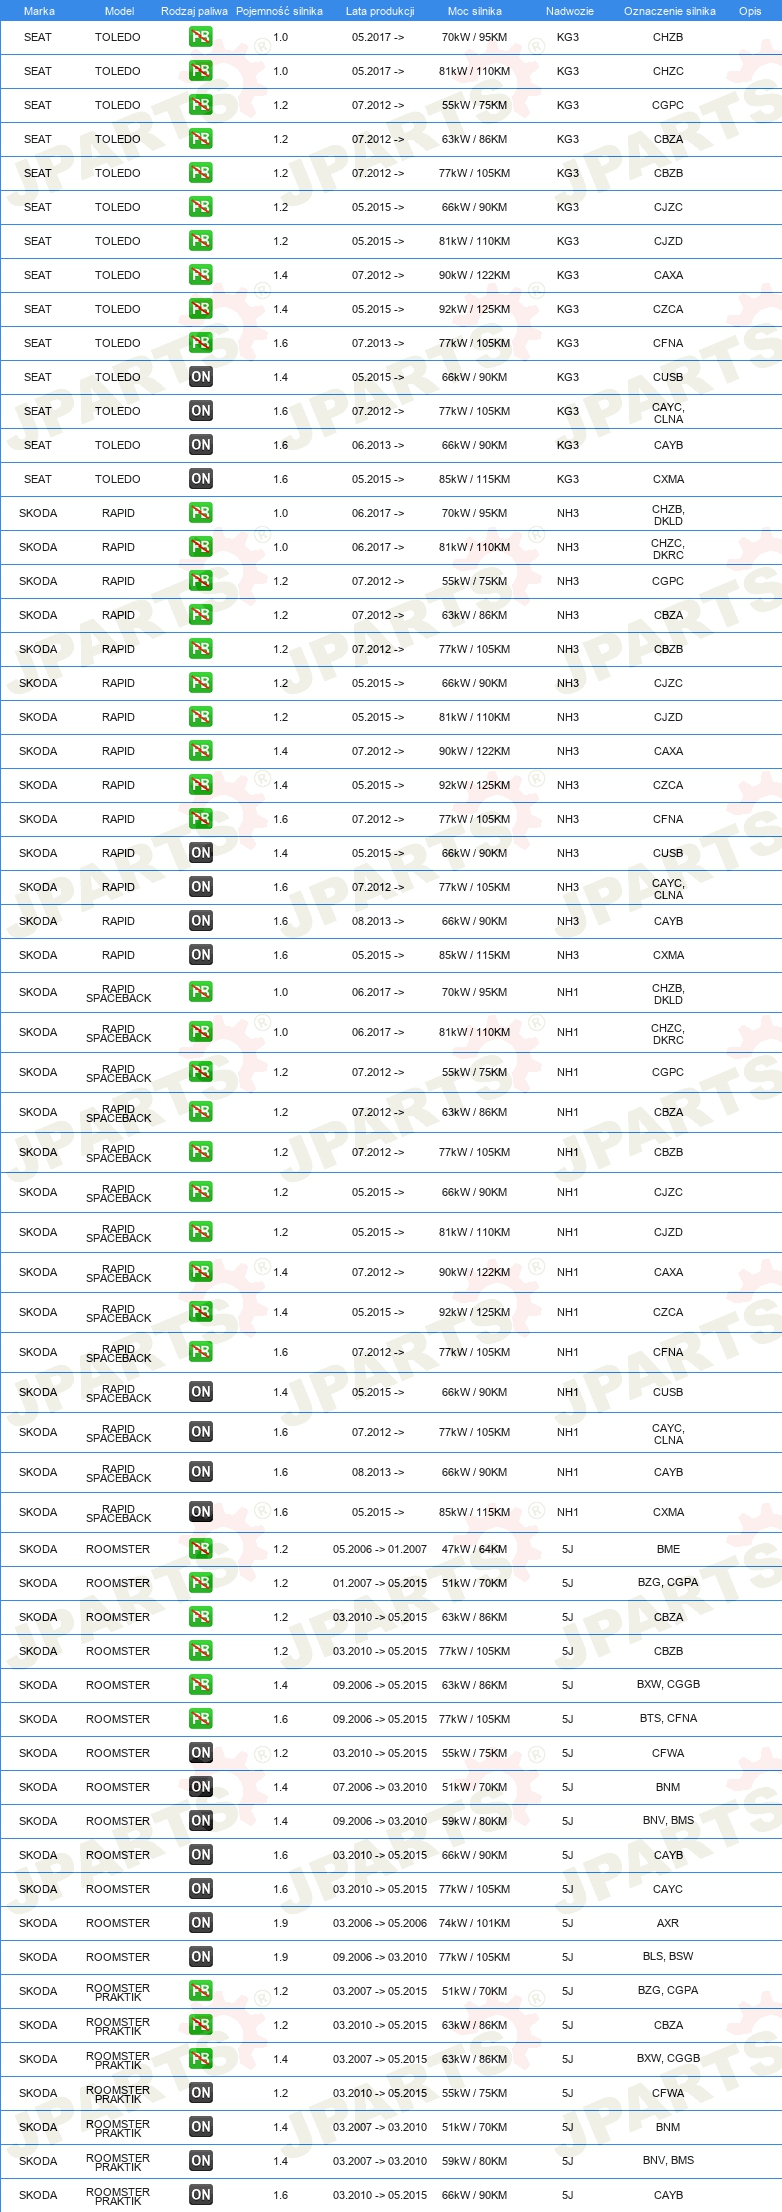782x2212 pixels.
Task: Click ON icon for RAPID SPACEBACK CAYC, CLNA
Action: (x=201, y=1432)
